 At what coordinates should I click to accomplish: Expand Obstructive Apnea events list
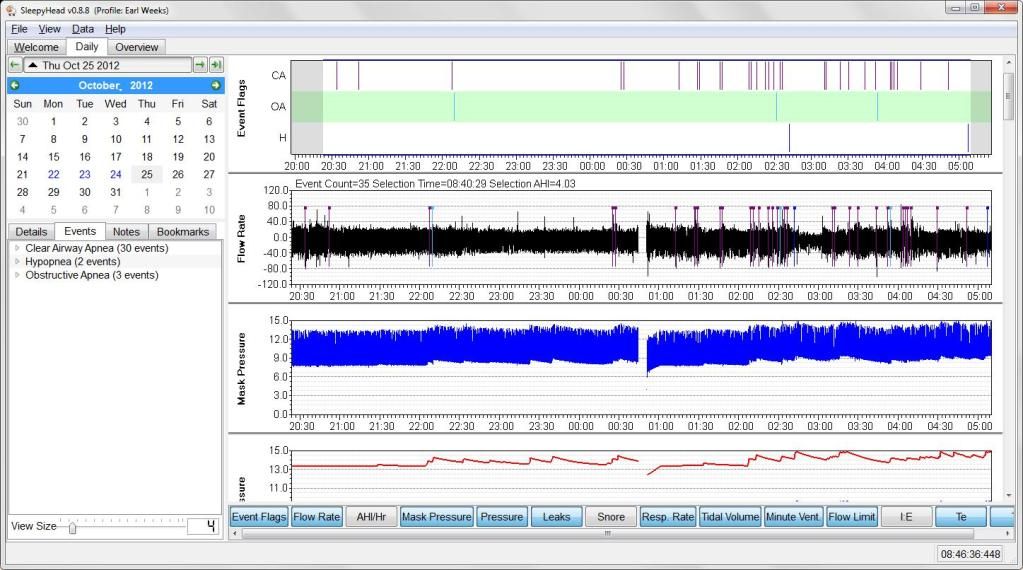pos(17,275)
